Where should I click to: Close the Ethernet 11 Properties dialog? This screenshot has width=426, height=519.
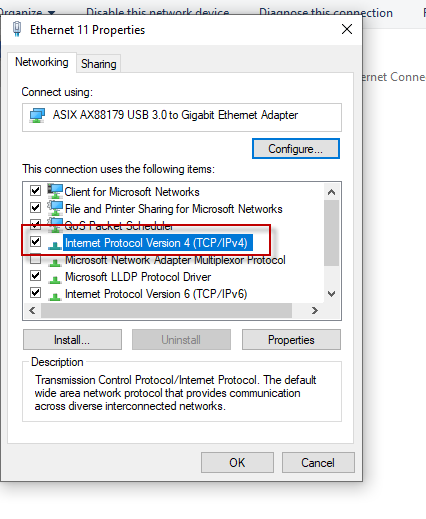coord(347,29)
